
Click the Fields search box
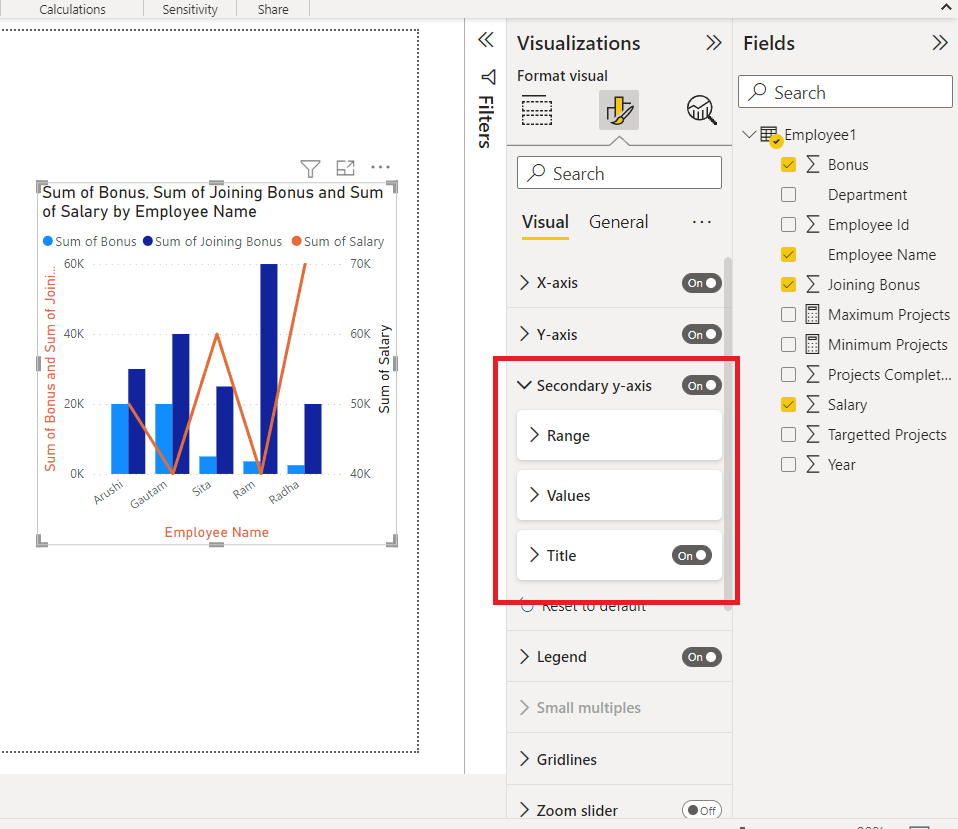point(845,92)
